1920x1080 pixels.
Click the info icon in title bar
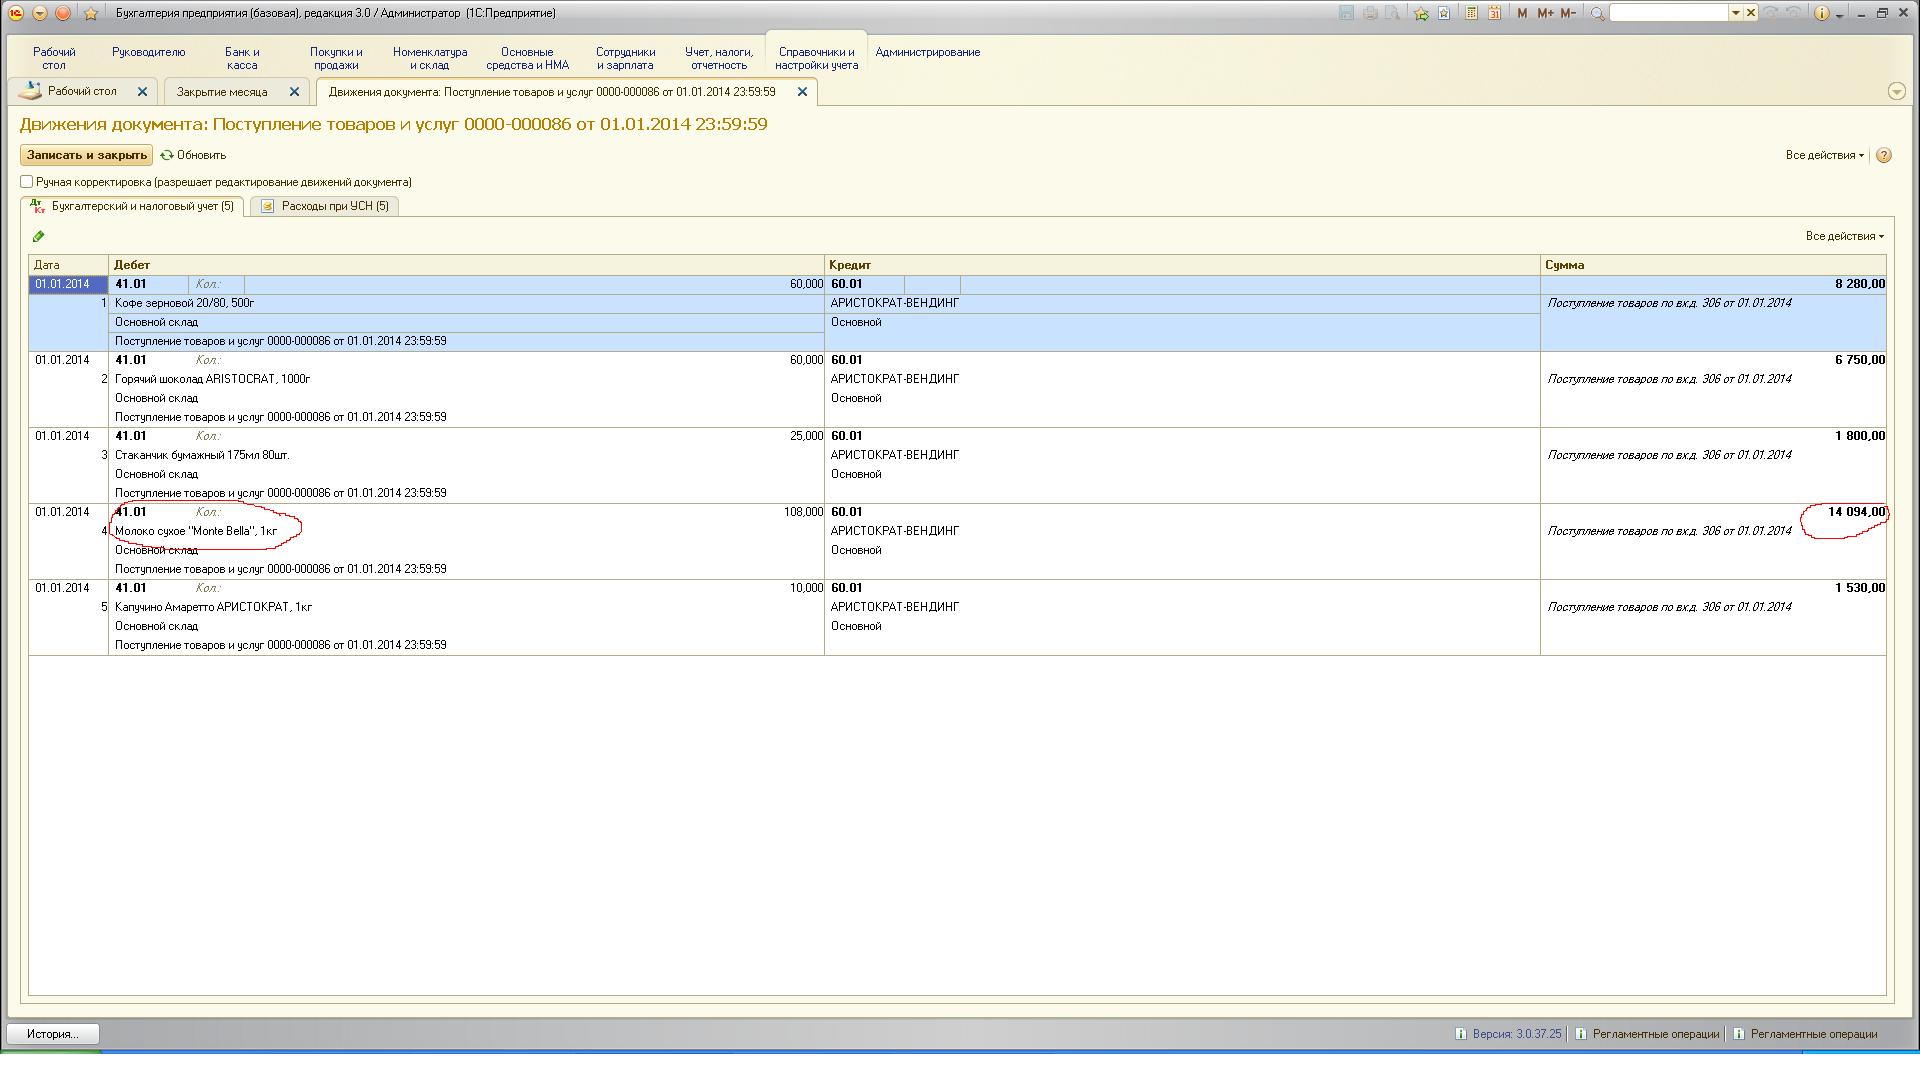(x=1821, y=13)
